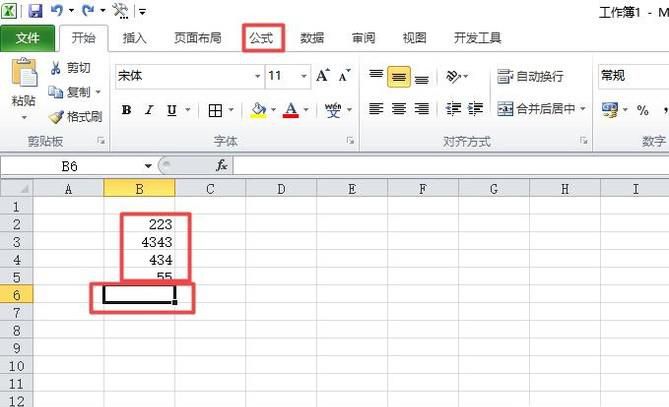Open the 字体 font dialog launcher
The height and width of the screenshot is (407, 669).
point(350,140)
